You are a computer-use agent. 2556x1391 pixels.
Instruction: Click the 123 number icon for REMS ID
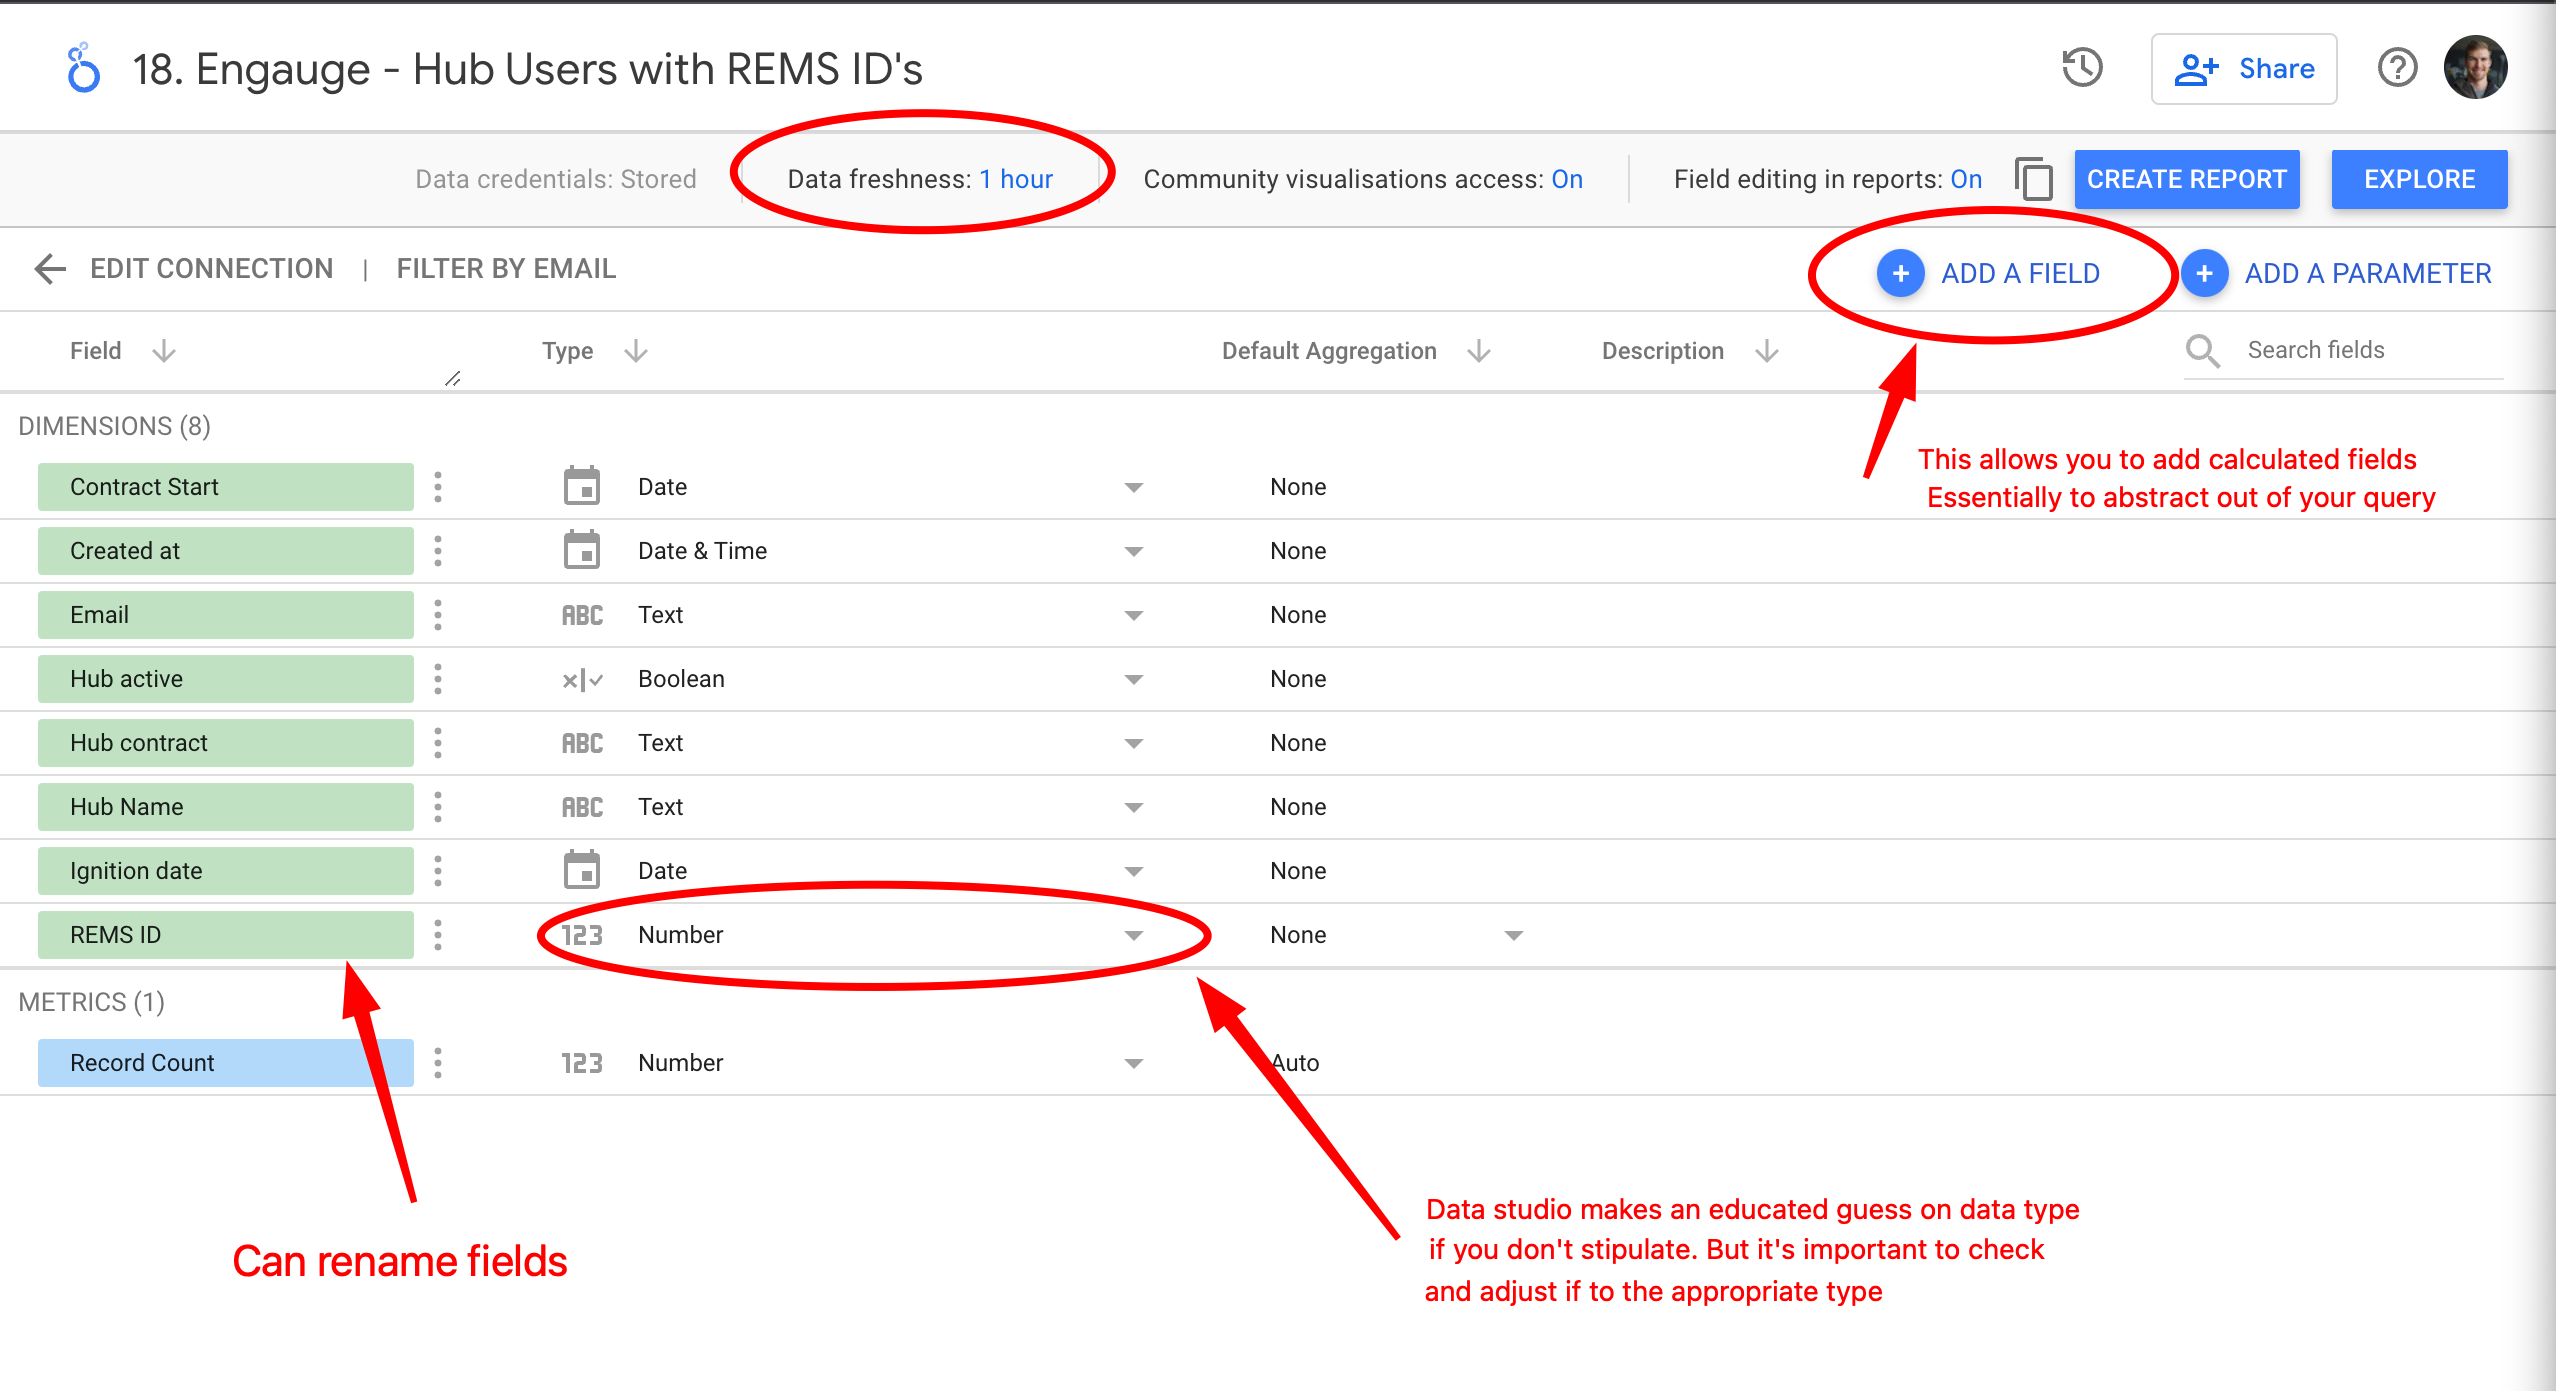581,934
